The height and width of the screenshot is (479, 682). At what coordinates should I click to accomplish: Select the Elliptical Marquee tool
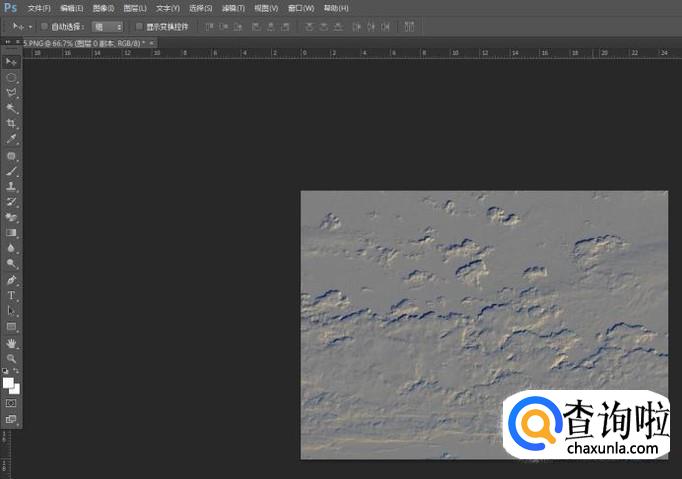pyautogui.click(x=12, y=77)
